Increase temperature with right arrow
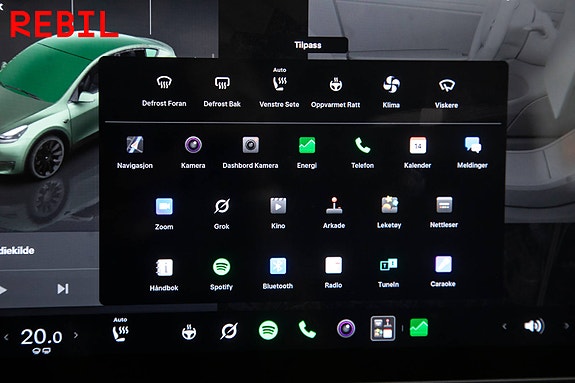Screen dimensions: 575x383 coord(76,335)
